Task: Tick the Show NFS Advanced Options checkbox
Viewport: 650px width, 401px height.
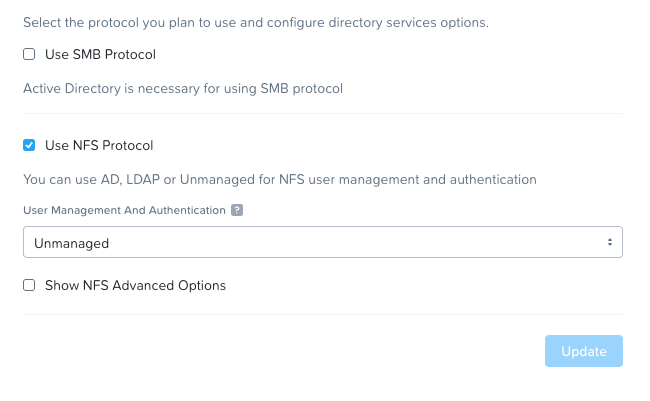Action: pyautogui.click(x=29, y=285)
